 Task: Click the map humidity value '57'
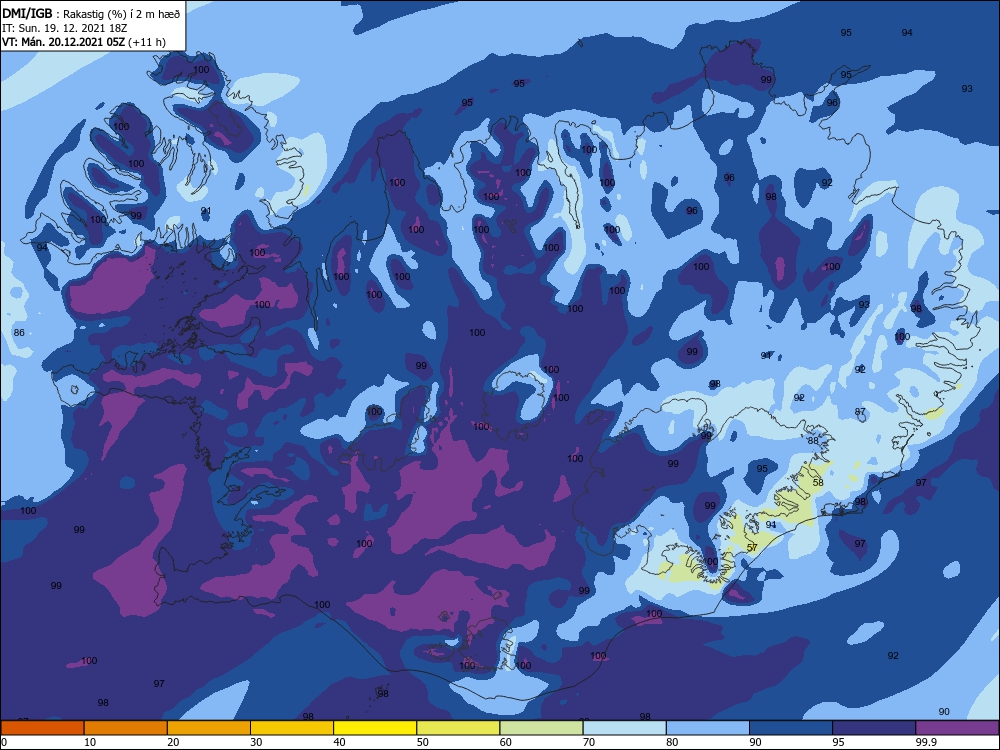coord(752,547)
